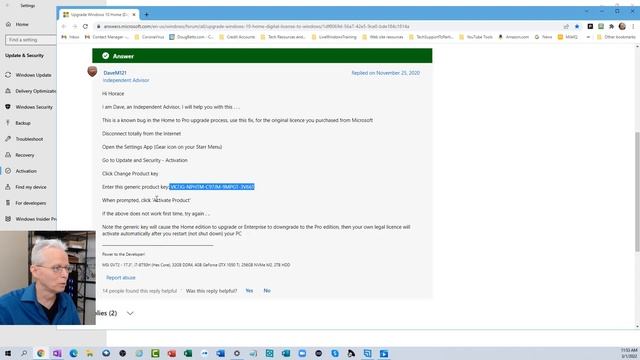Bookmark this page with the star icon

coord(577,27)
